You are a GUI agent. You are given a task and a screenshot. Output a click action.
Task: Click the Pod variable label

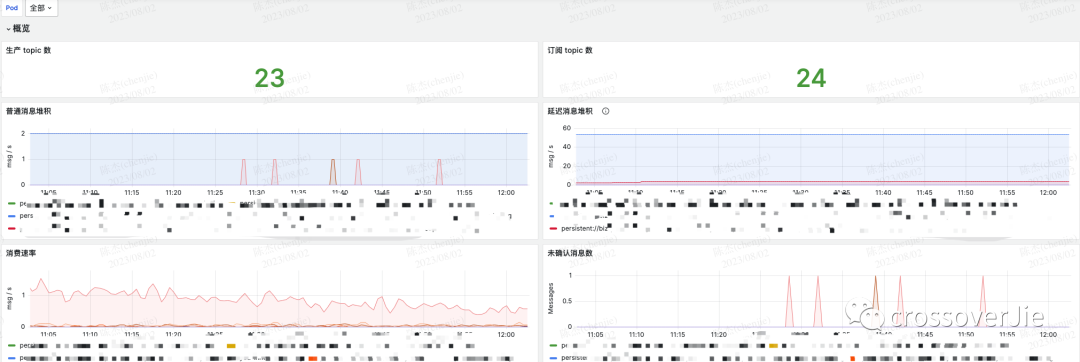(12, 8)
